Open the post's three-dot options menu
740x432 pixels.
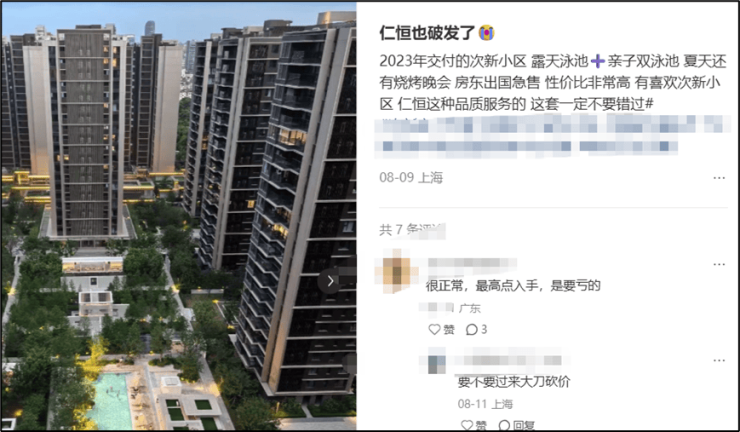tap(719, 178)
